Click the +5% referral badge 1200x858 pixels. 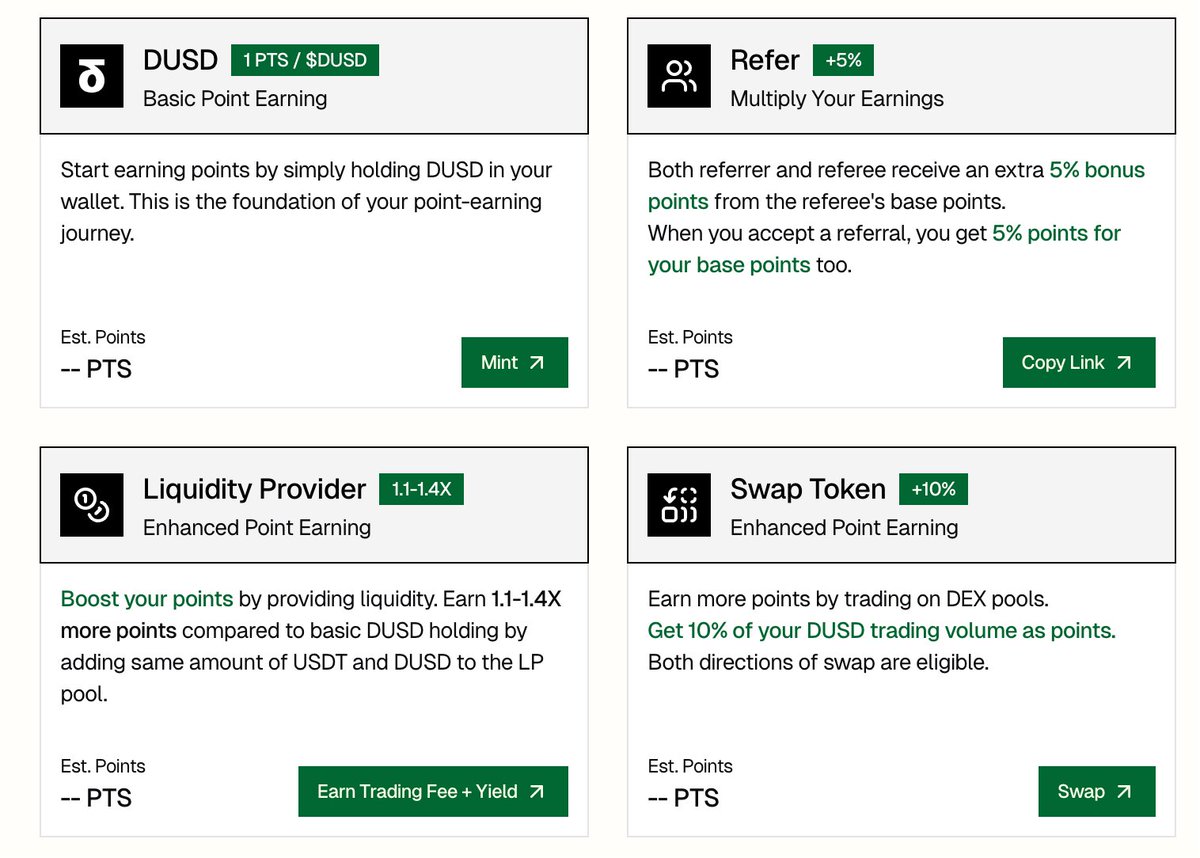tap(843, 60)
